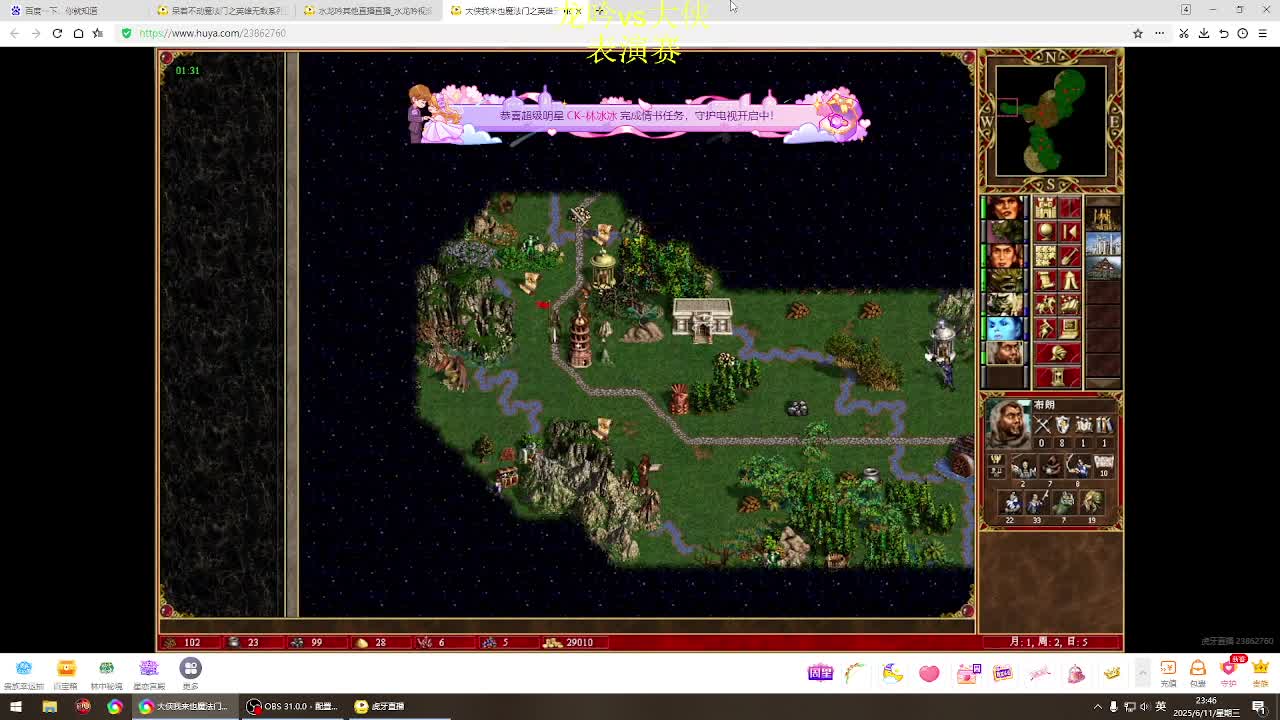Open System Options computer button

point(1069,329)
